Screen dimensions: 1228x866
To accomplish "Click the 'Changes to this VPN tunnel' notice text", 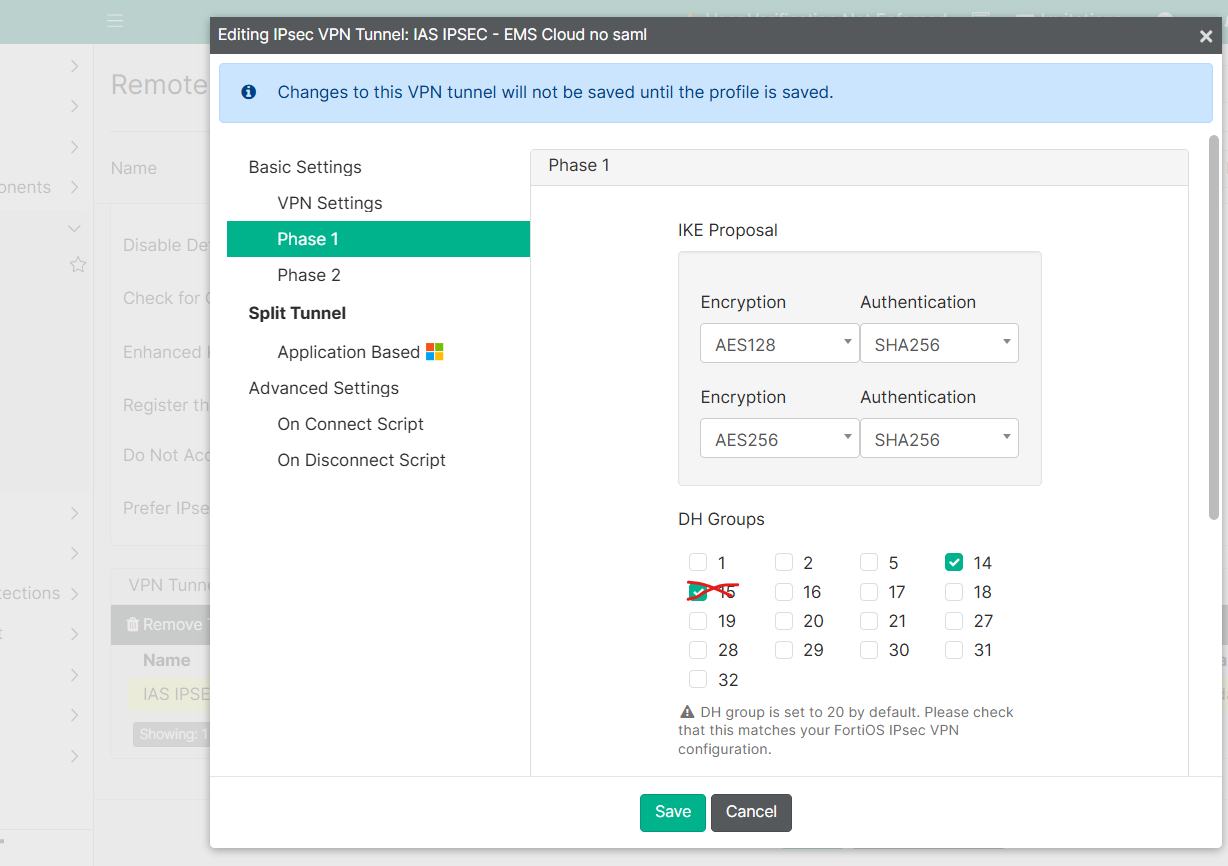I will (x=555, y=92).
